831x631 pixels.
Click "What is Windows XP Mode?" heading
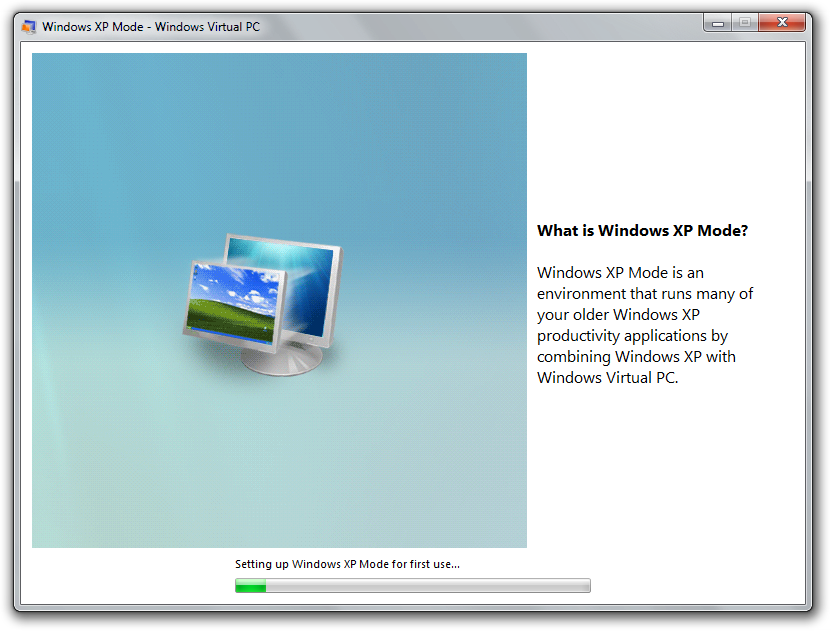coord(642,230)
